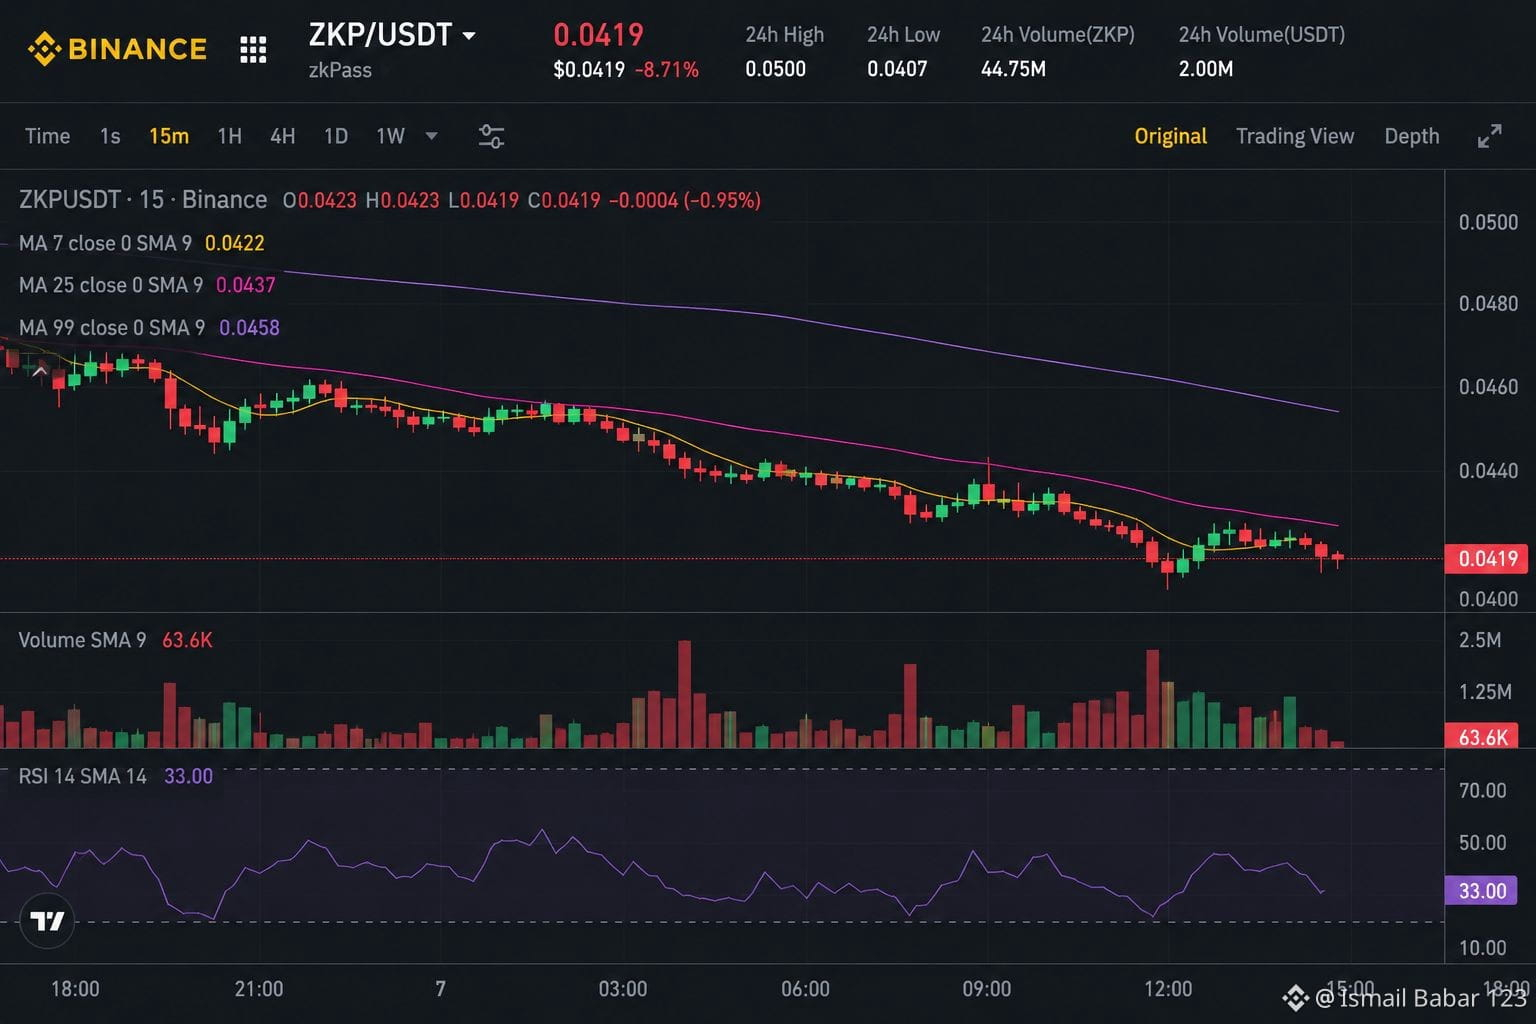Click the MA 99 value 0.0458
The height and width of the screenshot is (1024, 1536).
[249, 327]
